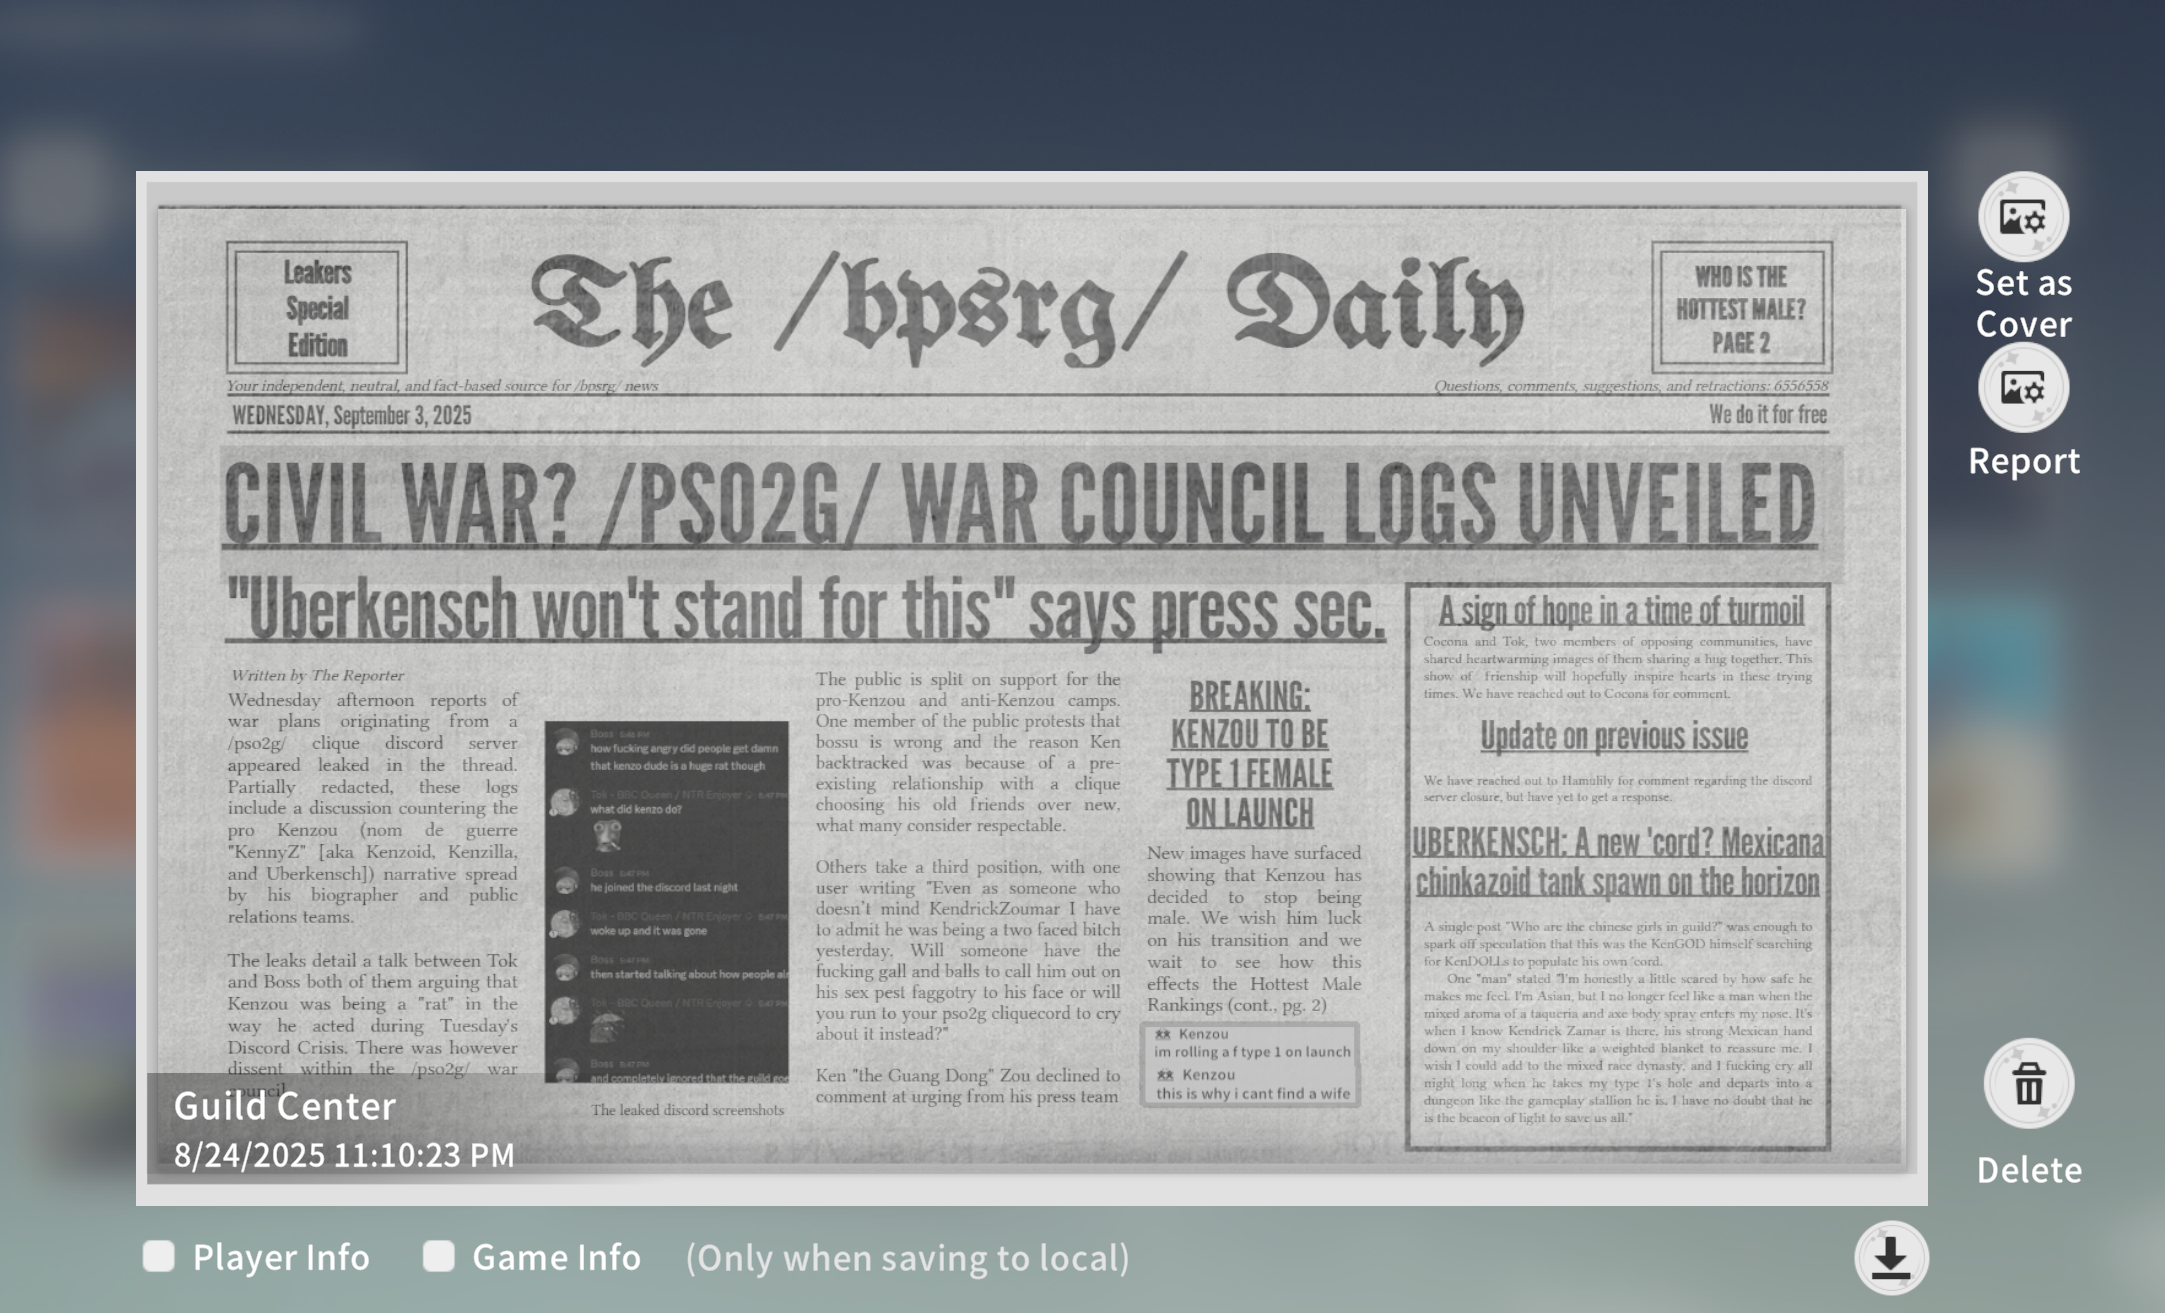
Task: Click the Delete trash can icon
Action: pyautogui.click(x=2028, y=1084)
